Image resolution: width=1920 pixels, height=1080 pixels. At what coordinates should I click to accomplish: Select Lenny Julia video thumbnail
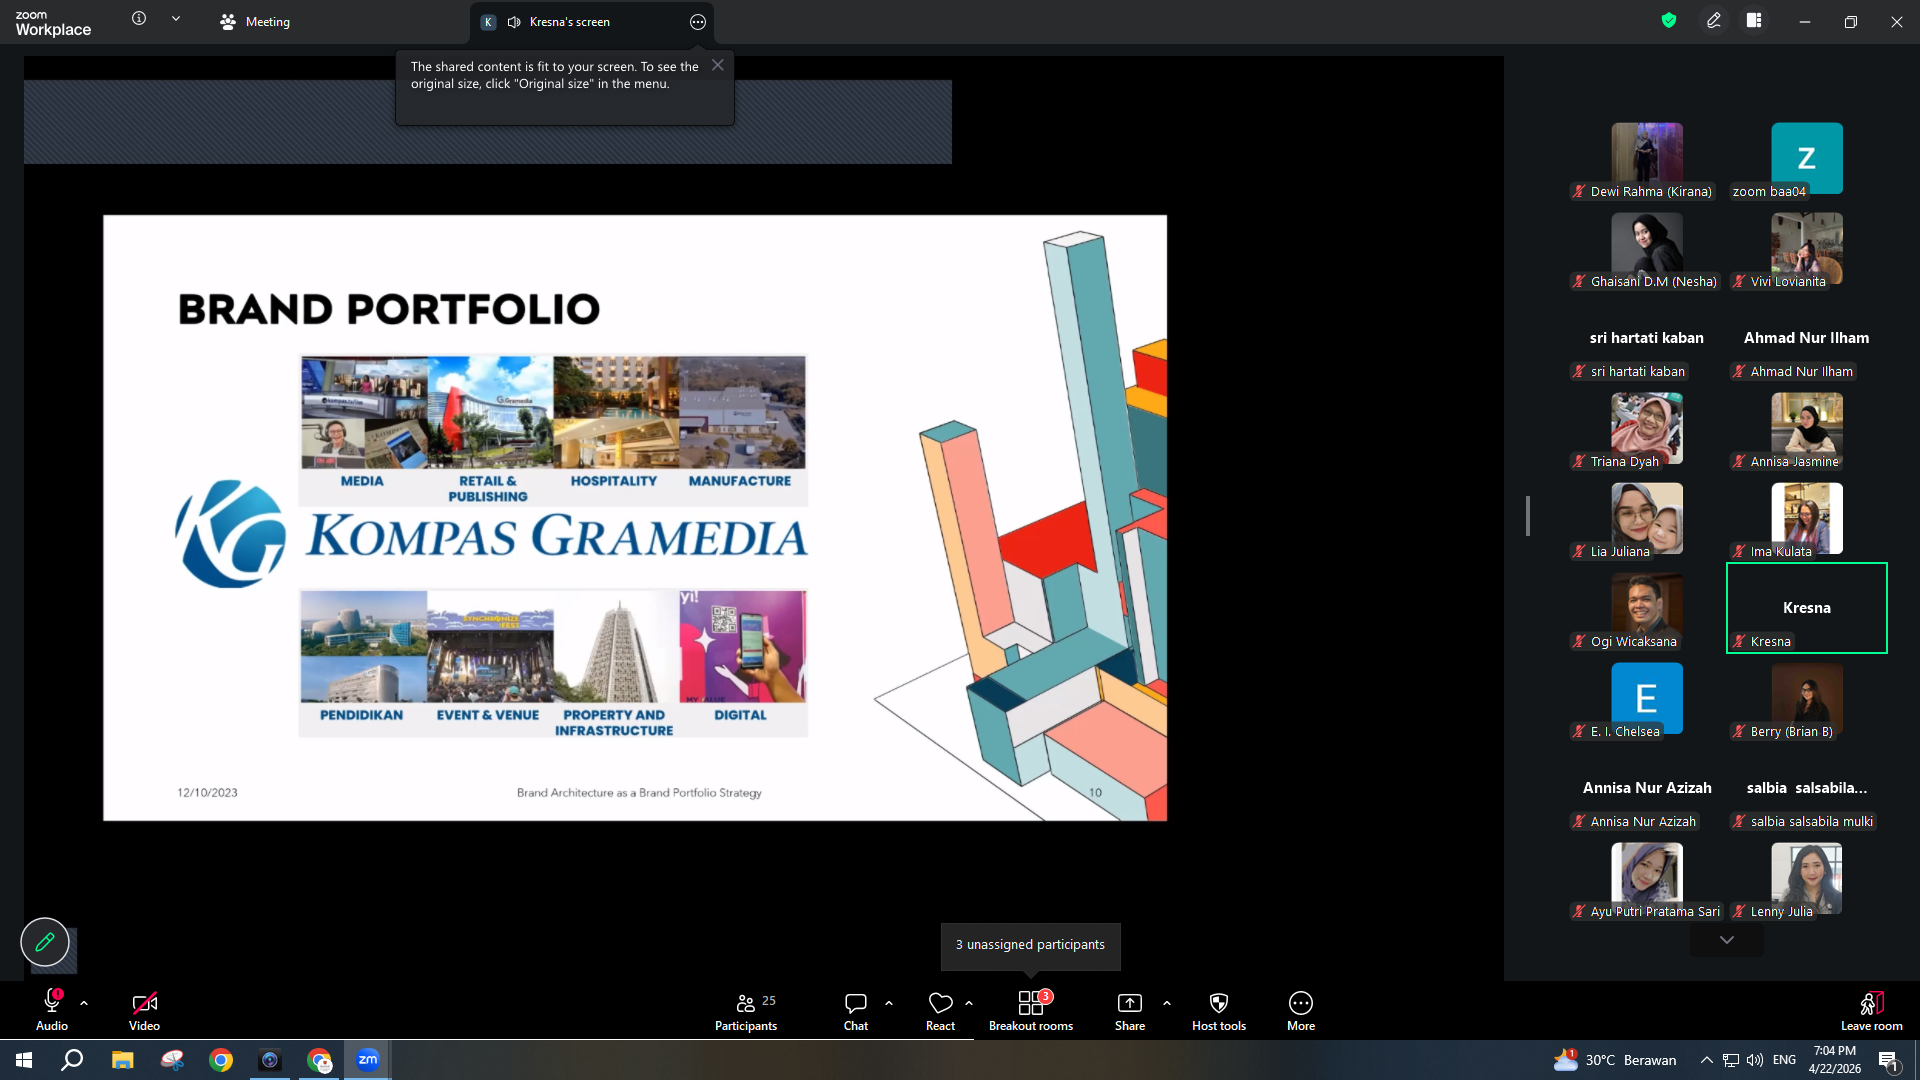1807,878
